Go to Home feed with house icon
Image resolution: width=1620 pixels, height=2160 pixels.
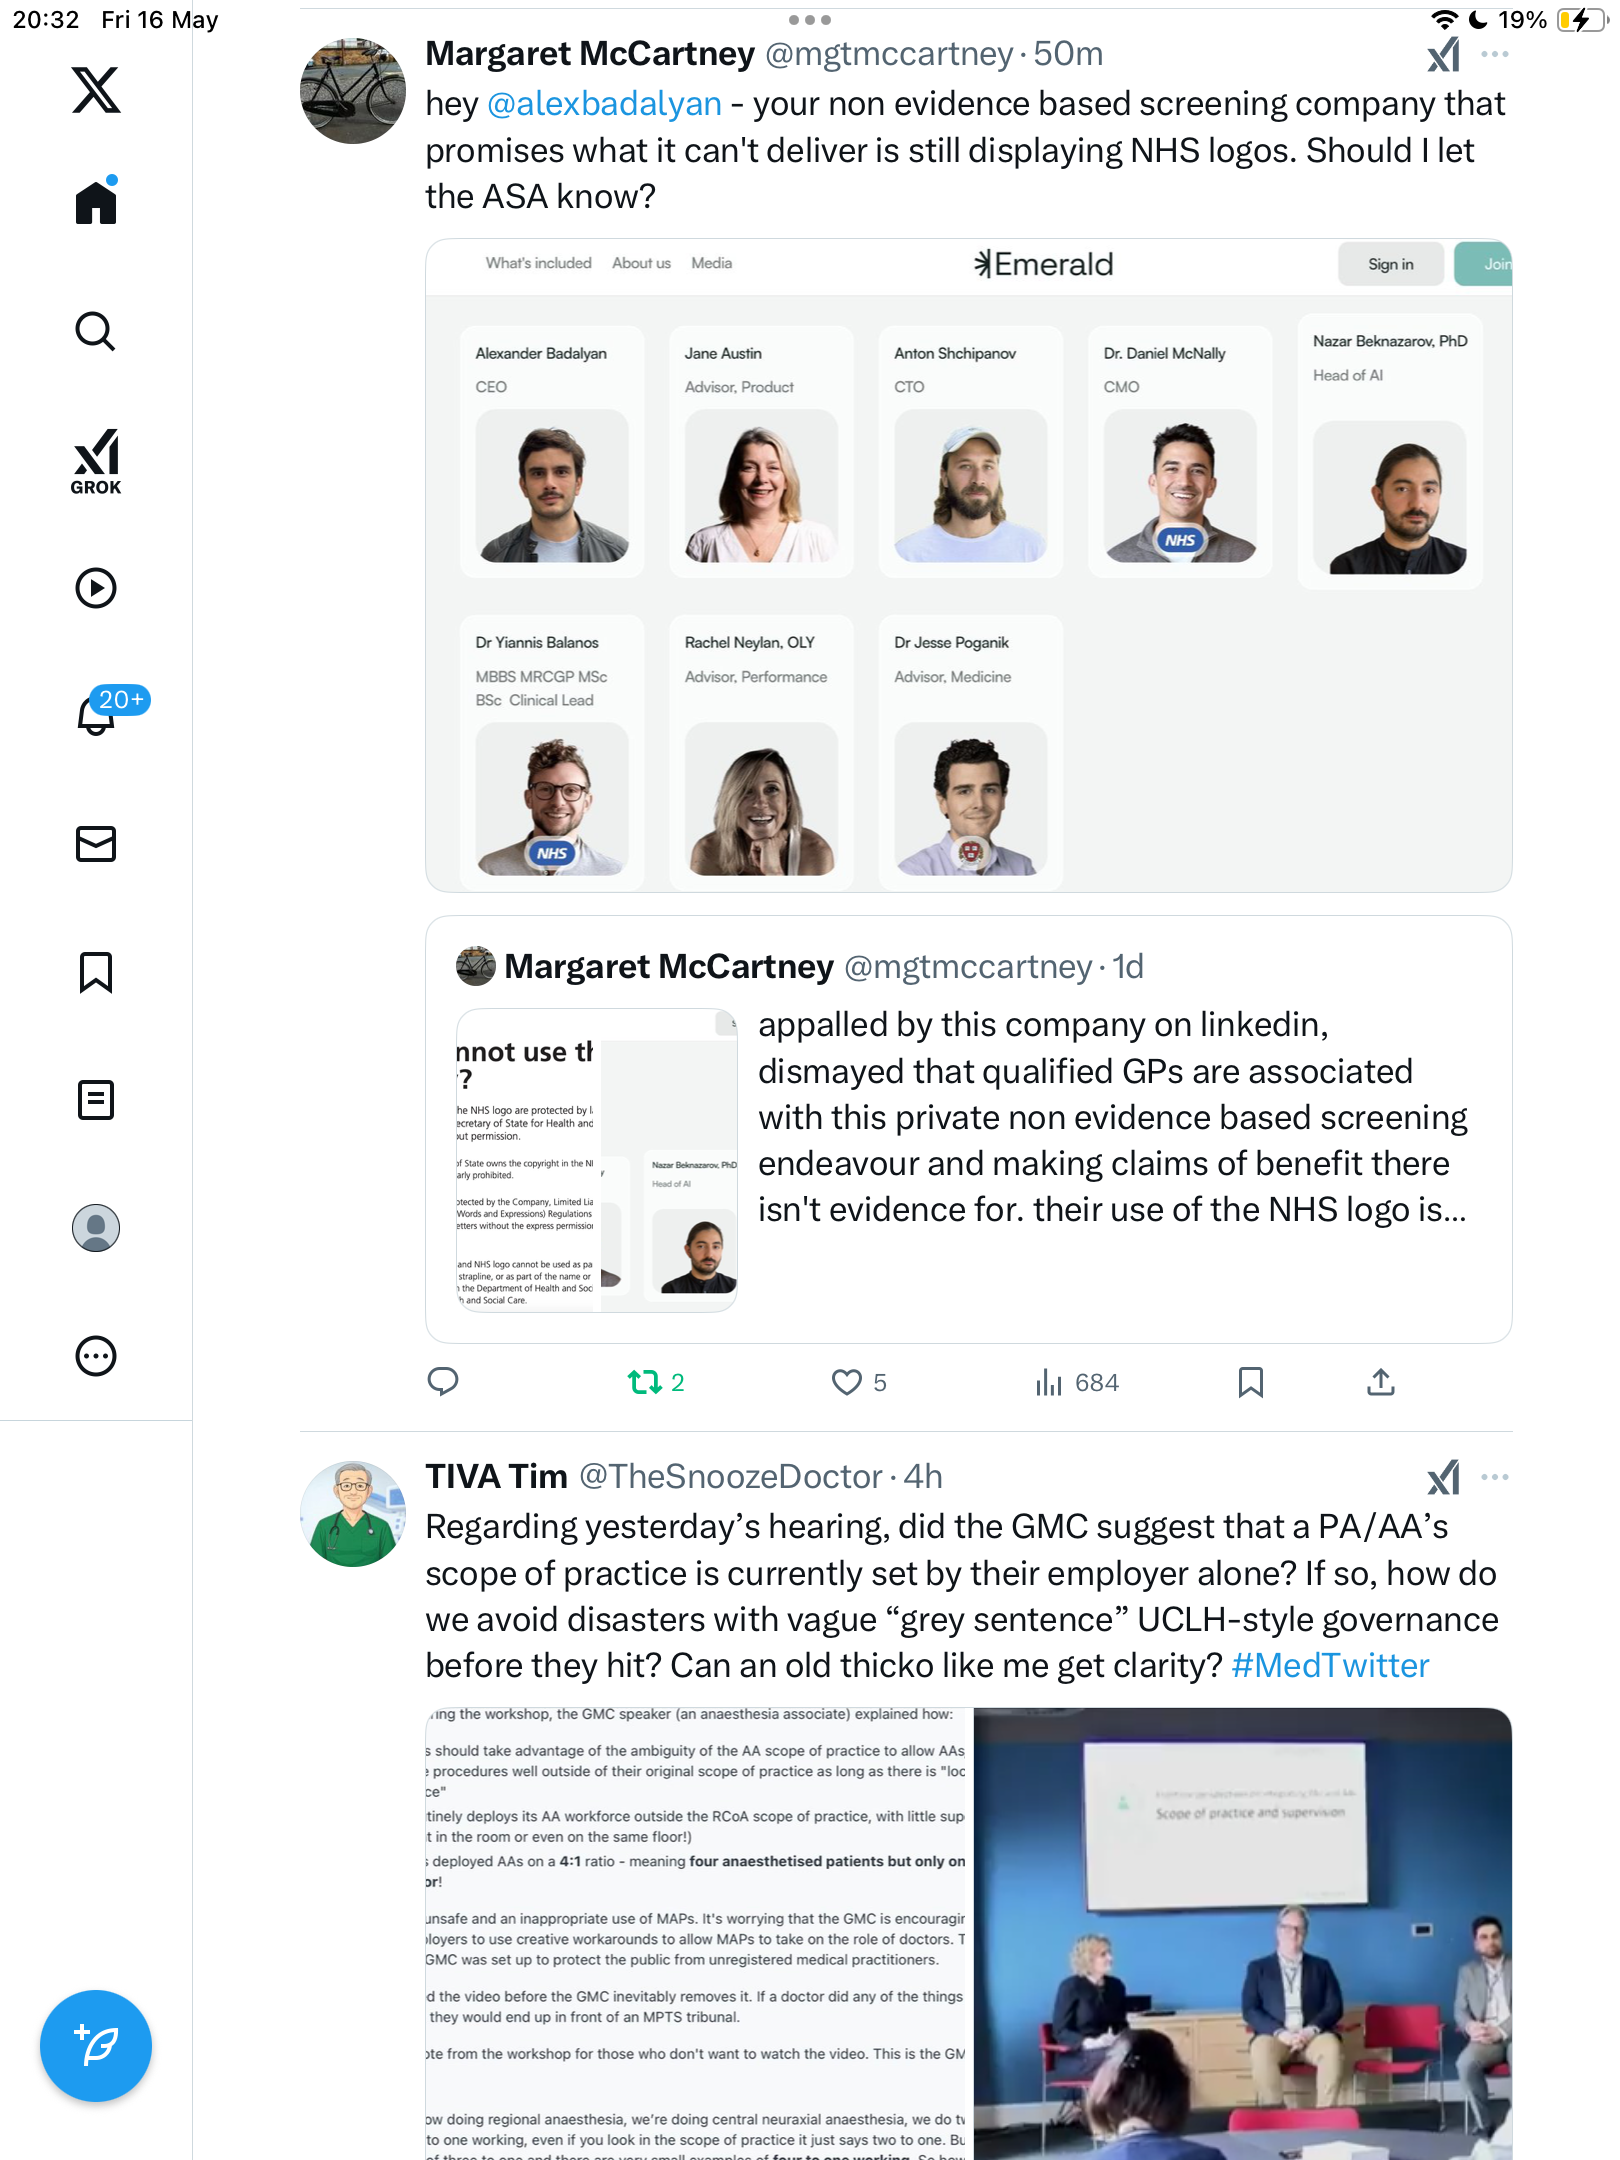pos(96,201)
